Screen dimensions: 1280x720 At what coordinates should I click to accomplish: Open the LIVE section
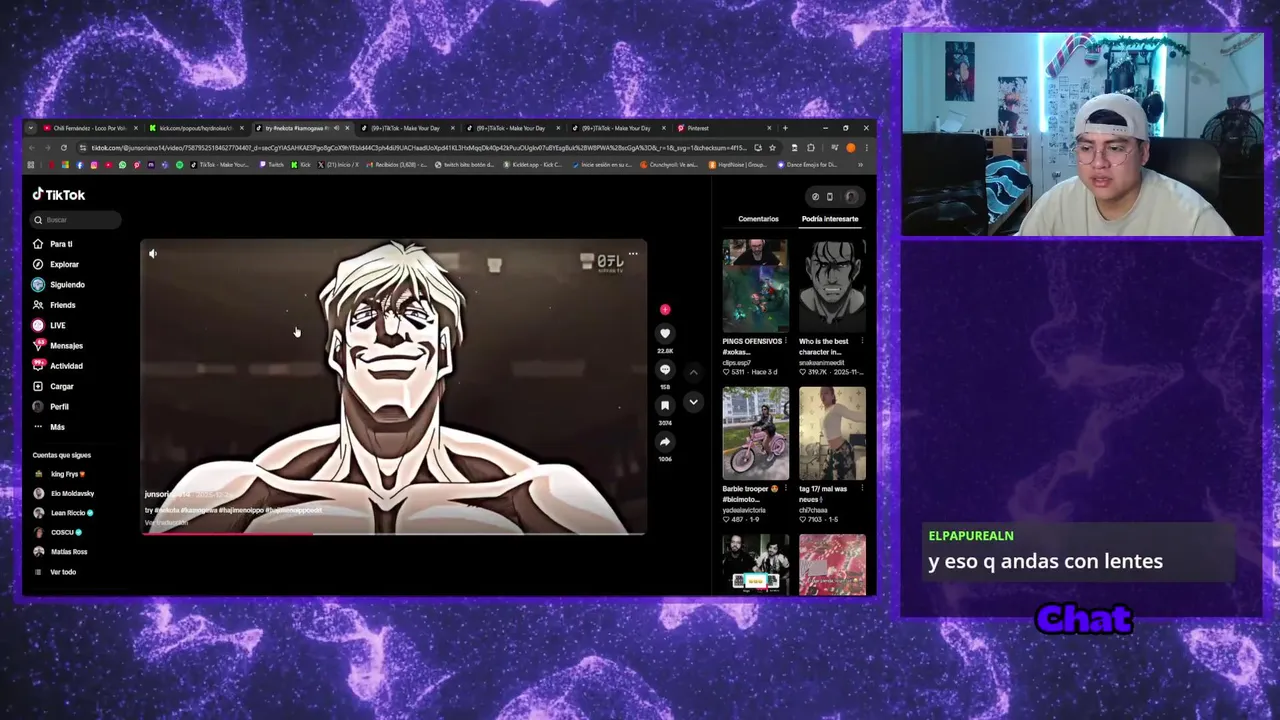click(49, 325)
